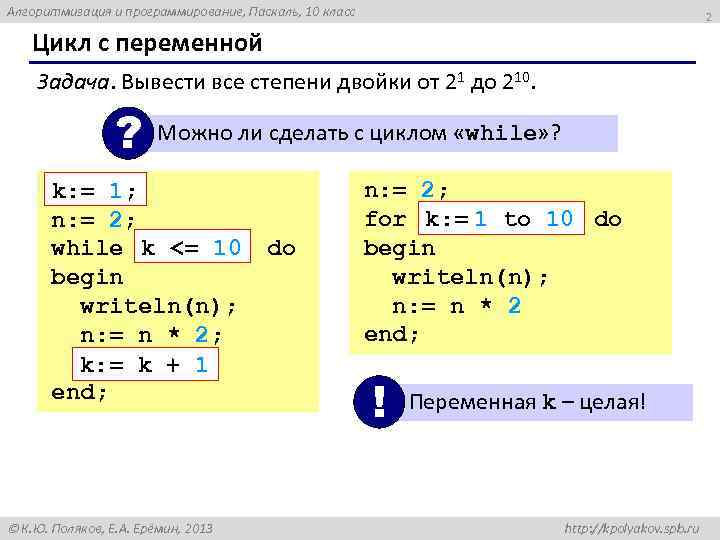This screenshot has height=540, width=720.
Task: Click 'n:= n * 2;' in the left code block
Action: click(x=151, y=335)
